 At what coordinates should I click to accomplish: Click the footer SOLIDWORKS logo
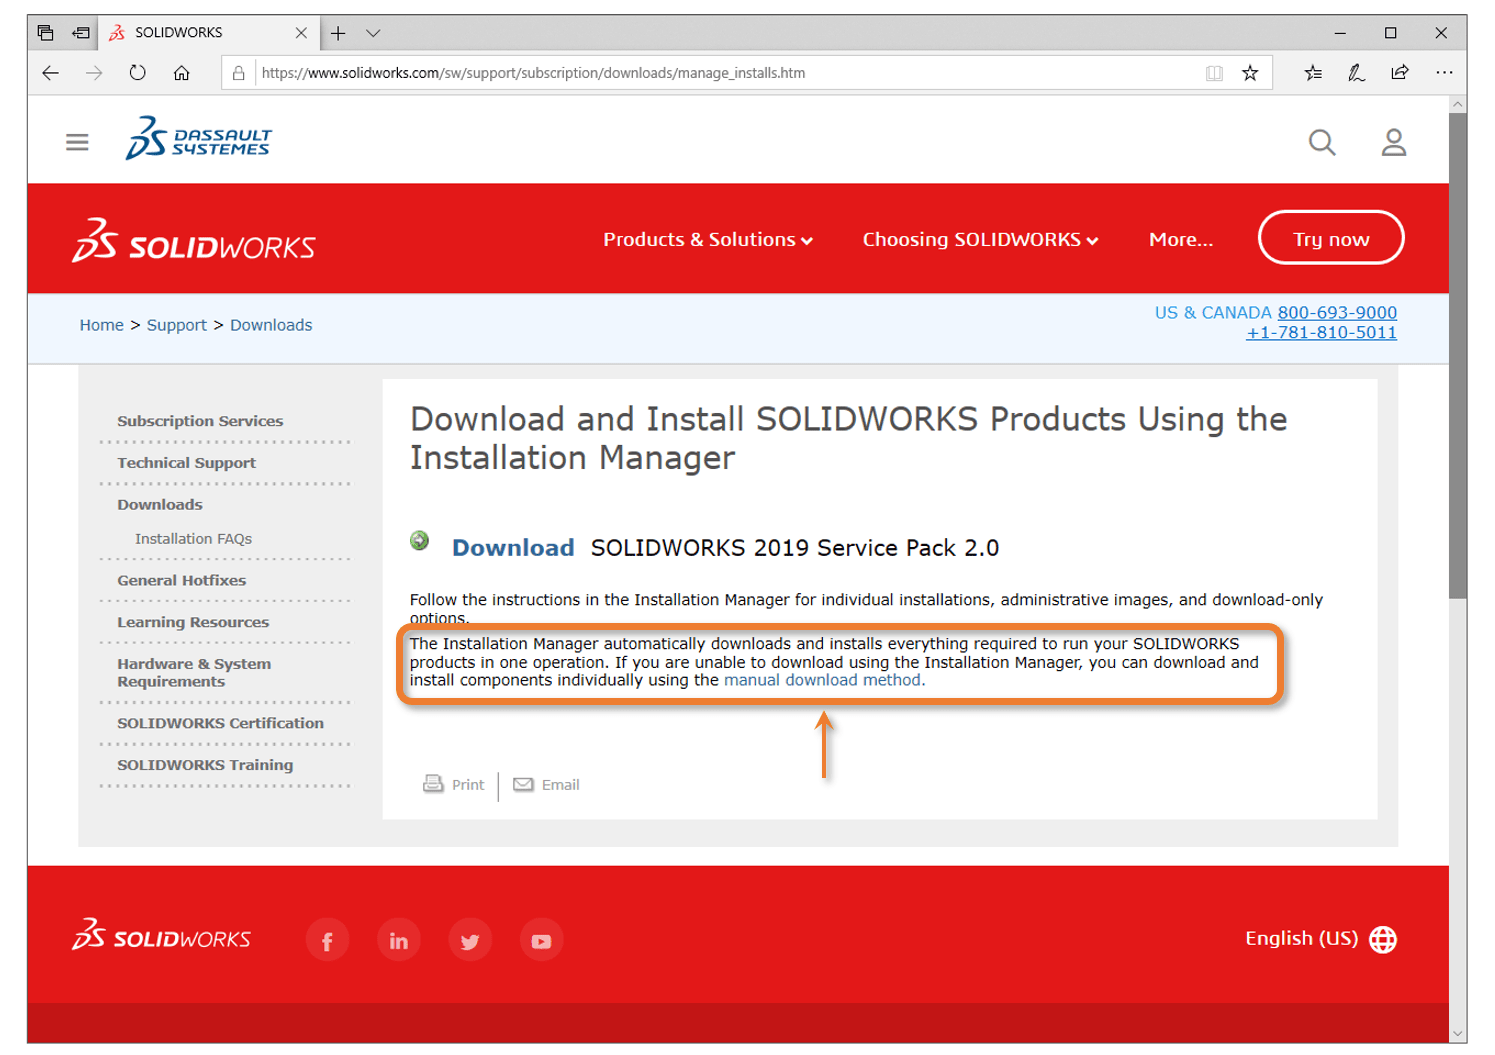coord(161,935)
